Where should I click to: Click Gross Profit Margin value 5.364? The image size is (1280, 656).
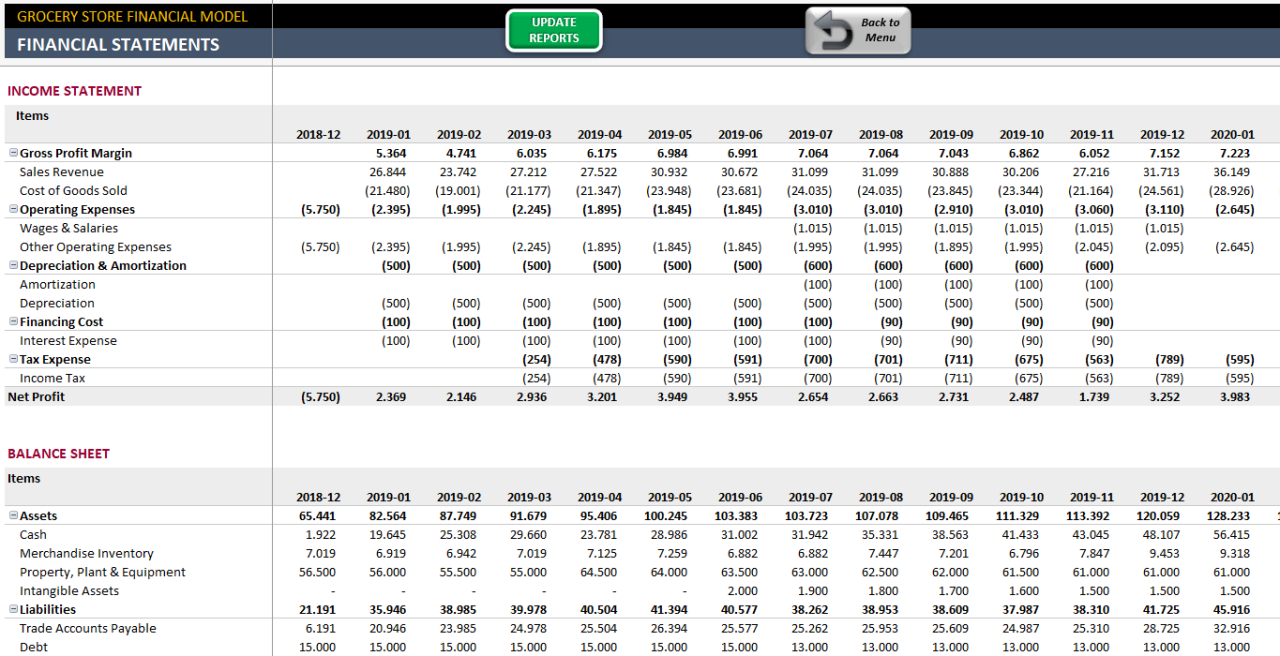[391, 153]
